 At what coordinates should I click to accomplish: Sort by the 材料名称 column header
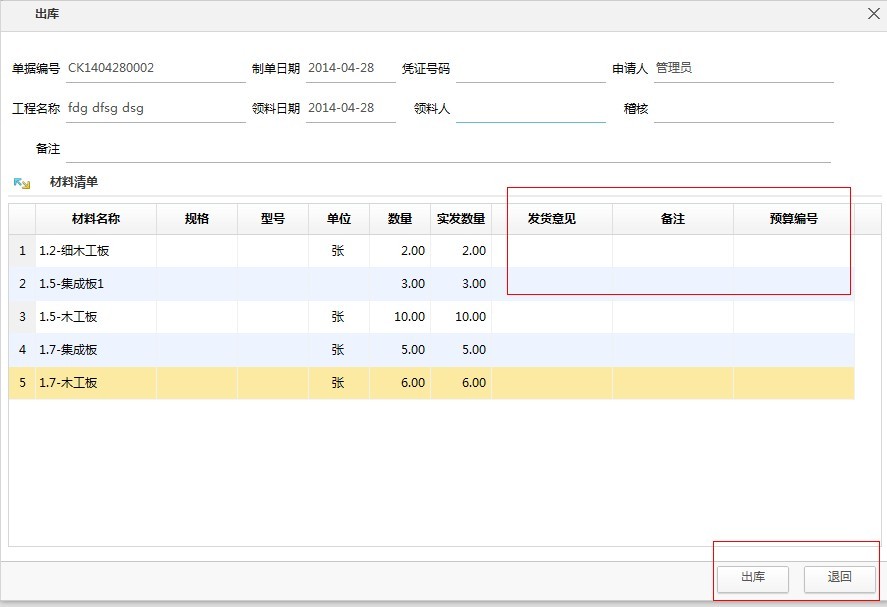[96, 219]
